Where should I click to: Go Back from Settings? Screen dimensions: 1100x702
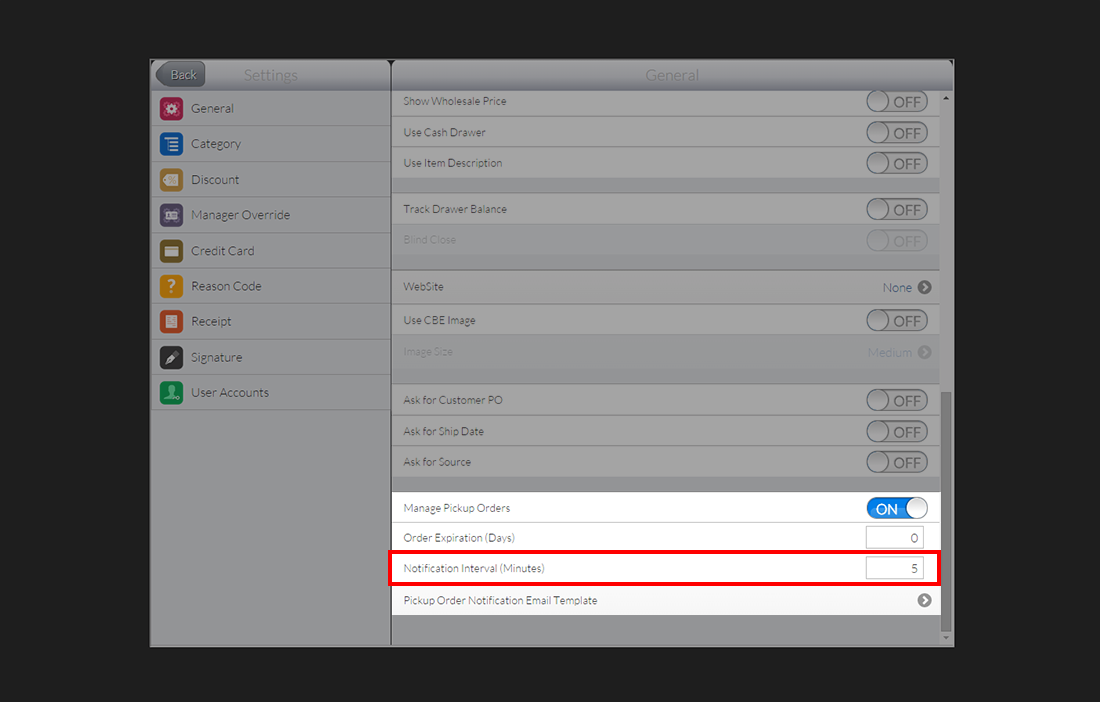coord(181,74)
